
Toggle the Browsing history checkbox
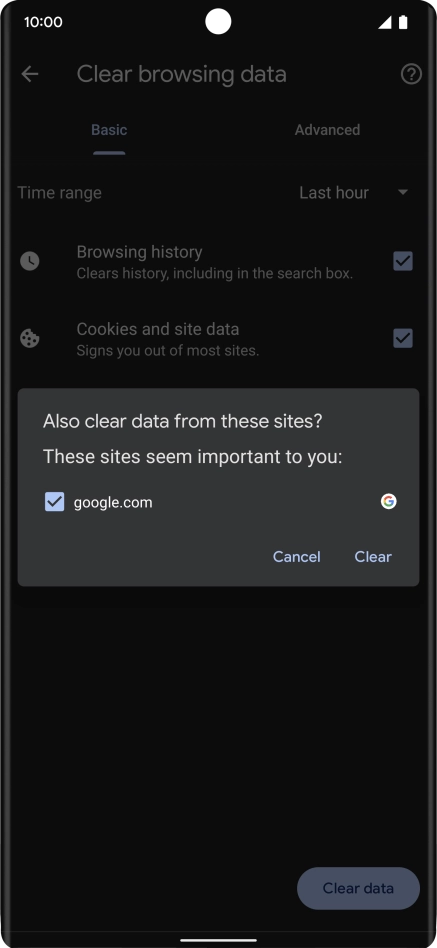click(403, 261)
